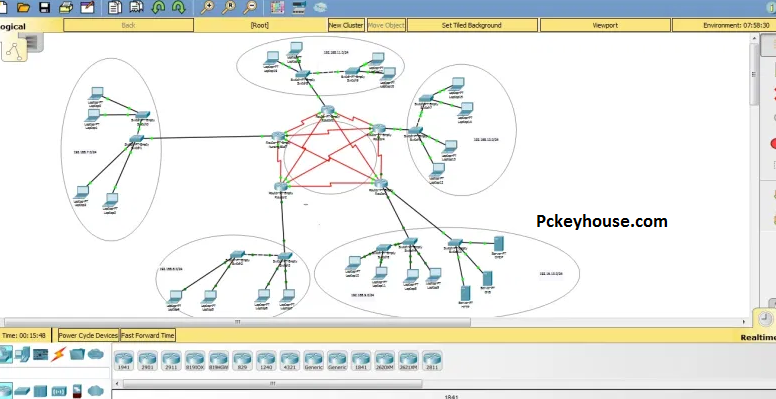Click the New Cluster button
The width and height of the screenshot is (776, 399).
(346, 25)
